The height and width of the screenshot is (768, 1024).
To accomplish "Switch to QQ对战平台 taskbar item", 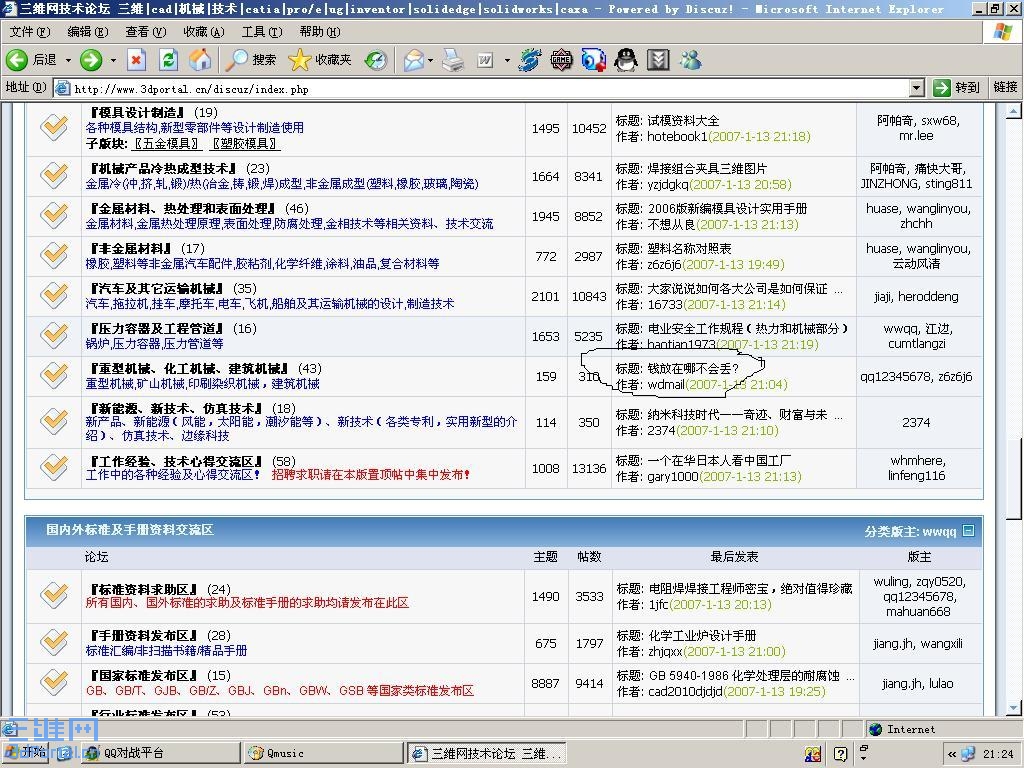I will [x=160, y=753].
